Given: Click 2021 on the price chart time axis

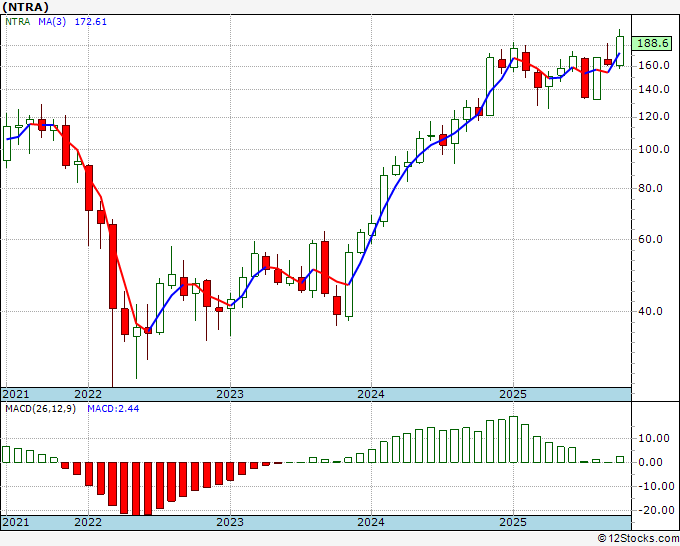Looking at the screenshot, I should coord(16,394).
